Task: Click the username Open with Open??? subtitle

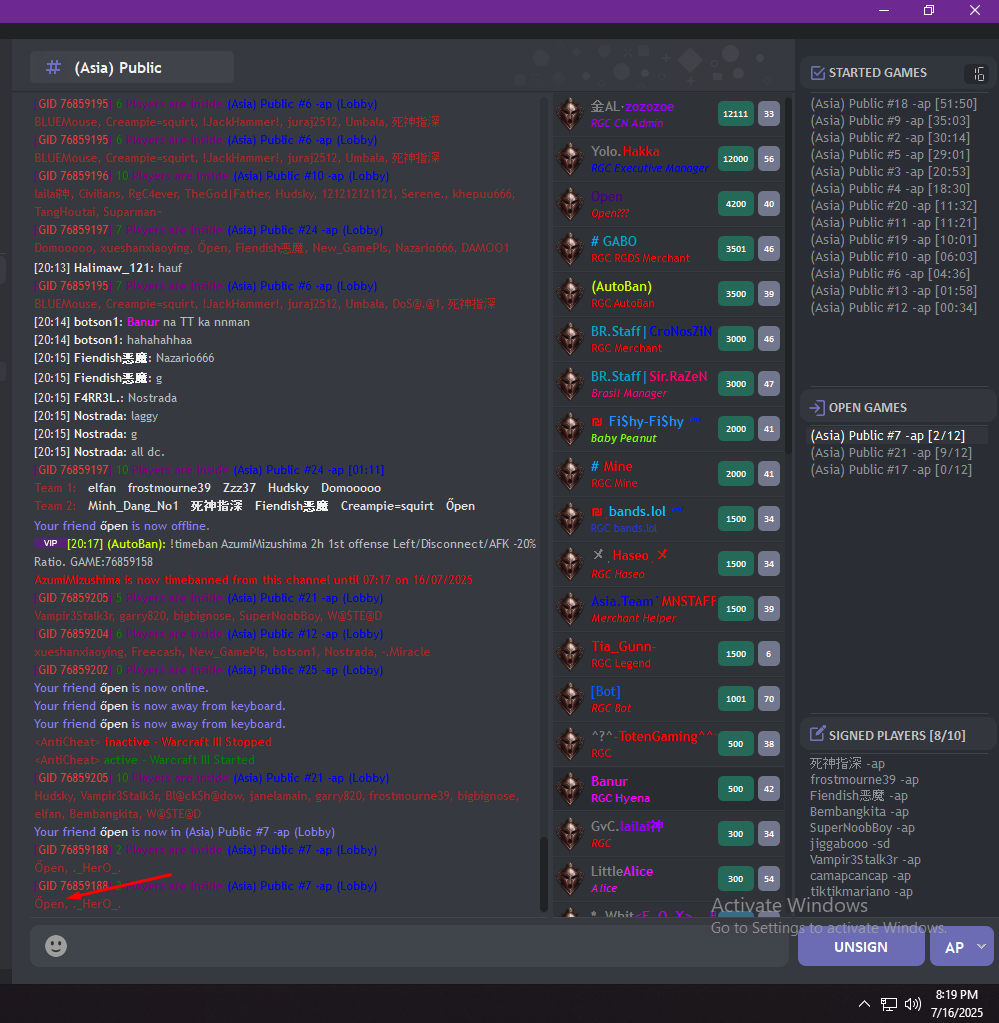Action: click(606, 196)
